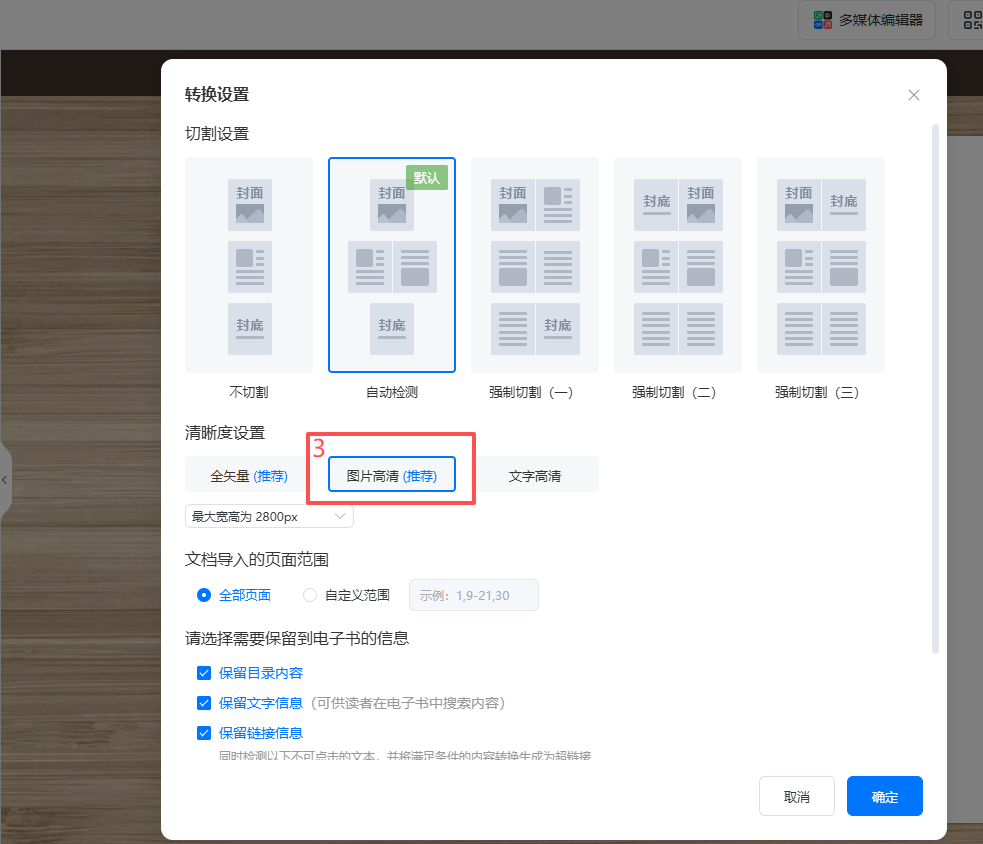Pick the 强制切割（二）layout option
983x844 pixels.
pos(678,265)
